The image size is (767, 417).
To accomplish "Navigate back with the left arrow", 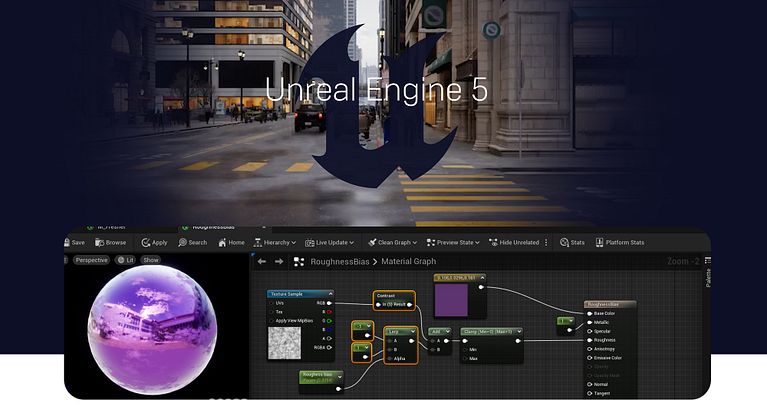I will click(x=261, y=262).
